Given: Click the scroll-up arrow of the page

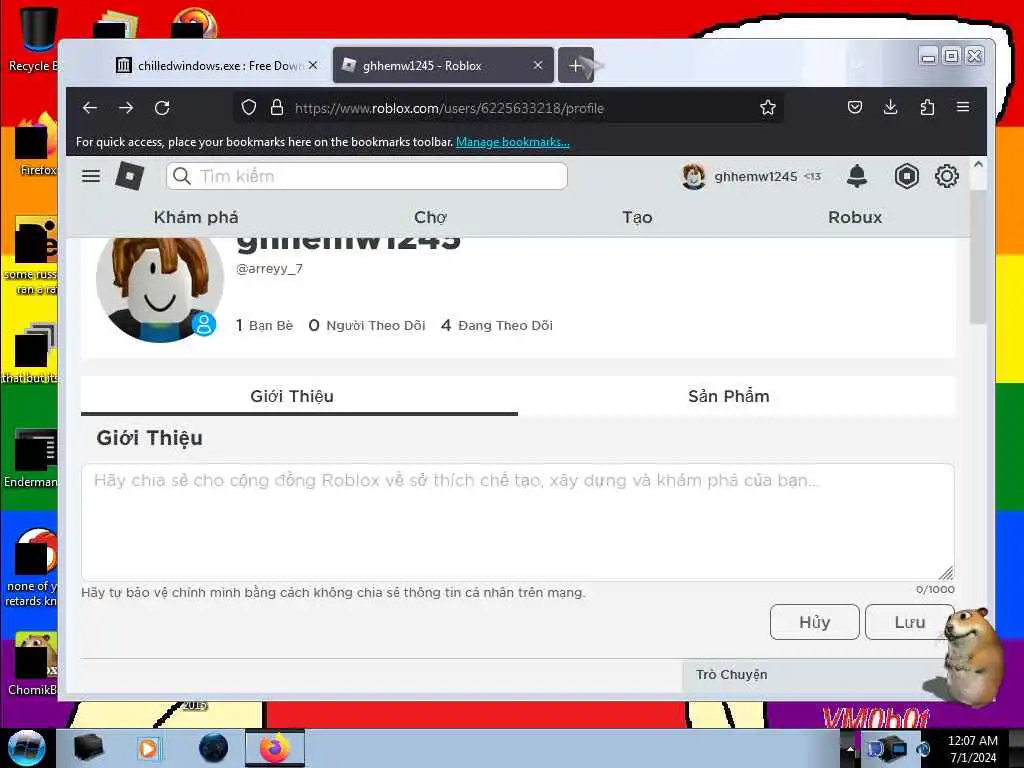Looking at the screenshot, I should click(978, 165).
